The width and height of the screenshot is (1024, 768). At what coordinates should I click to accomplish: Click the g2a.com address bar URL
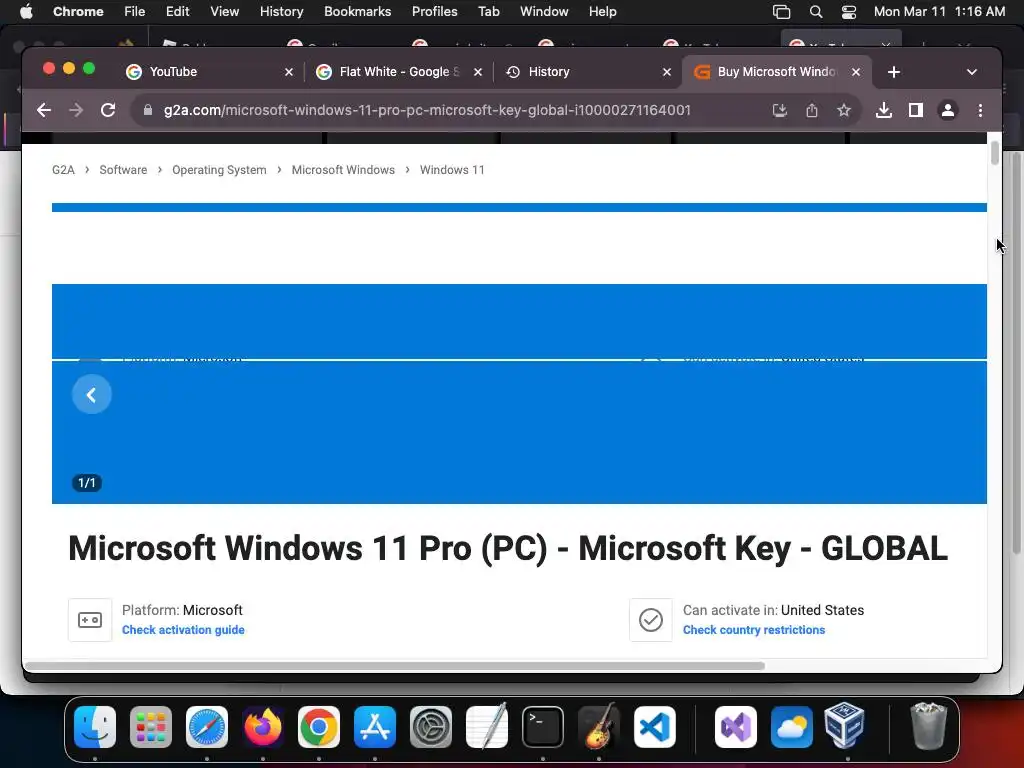pyautogui.click(x=427, y=110)
